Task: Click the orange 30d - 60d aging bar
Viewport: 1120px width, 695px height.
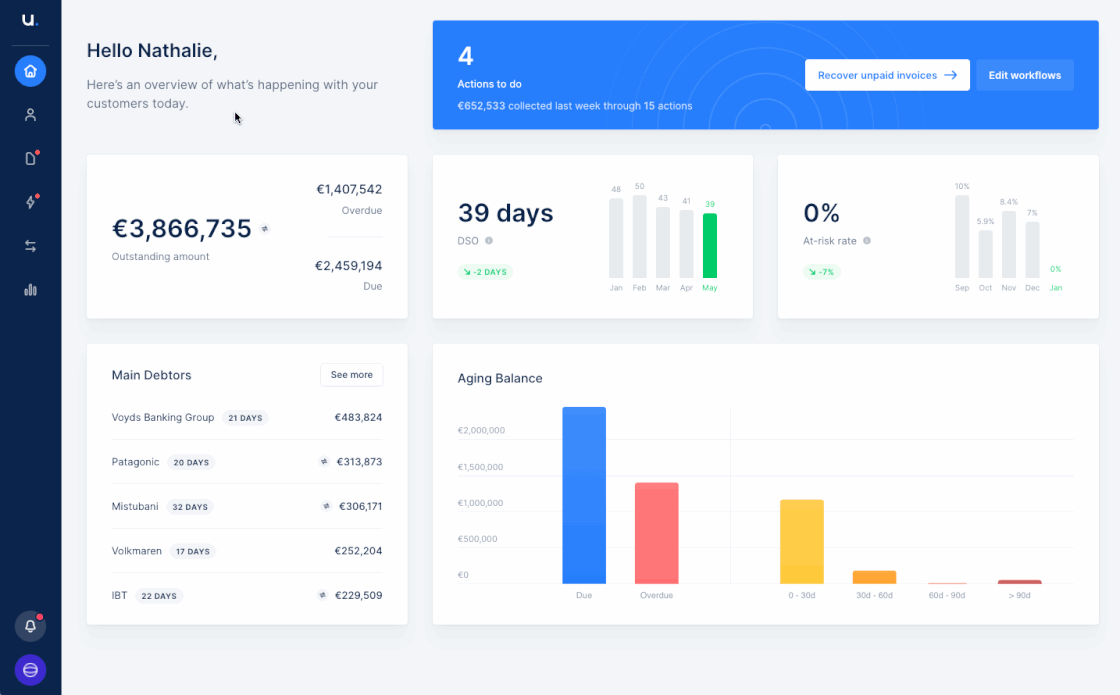Action: click(x=874, y=577)
